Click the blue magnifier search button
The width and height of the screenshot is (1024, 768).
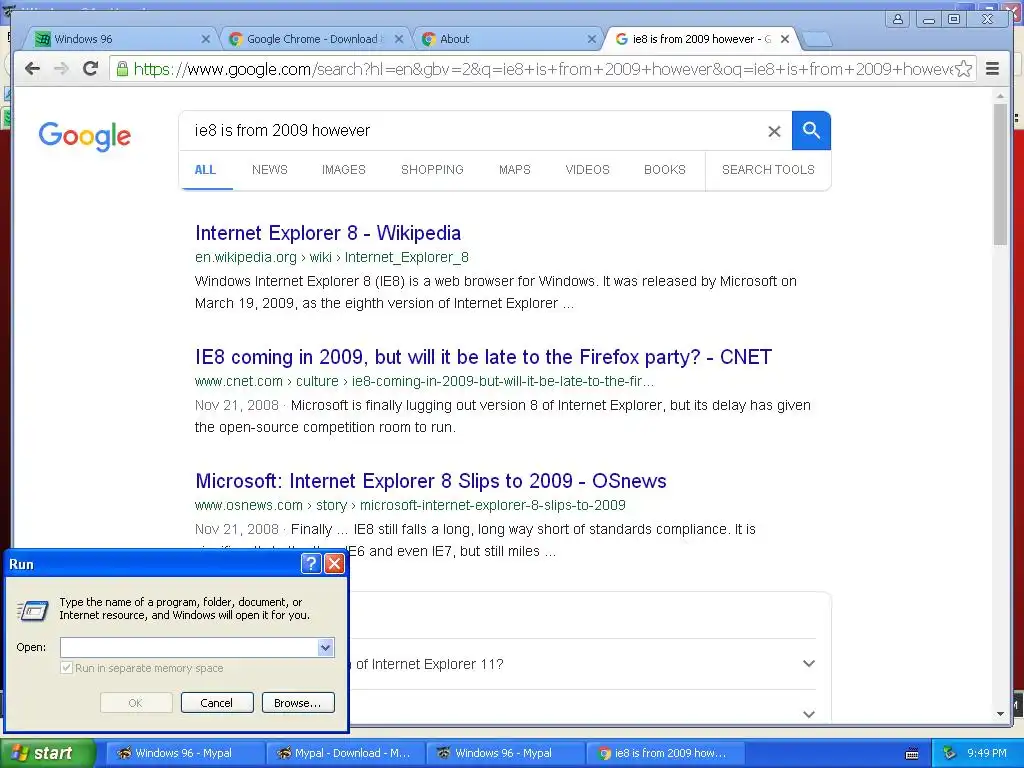(x=811, y=131)
